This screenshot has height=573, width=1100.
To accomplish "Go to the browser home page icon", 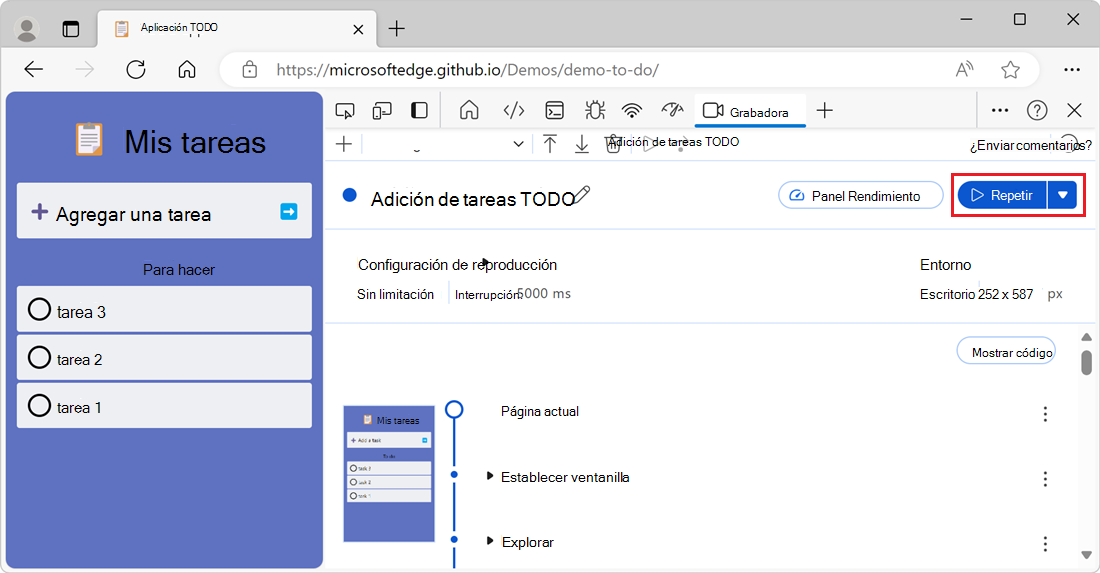I will tap(187, 69).
